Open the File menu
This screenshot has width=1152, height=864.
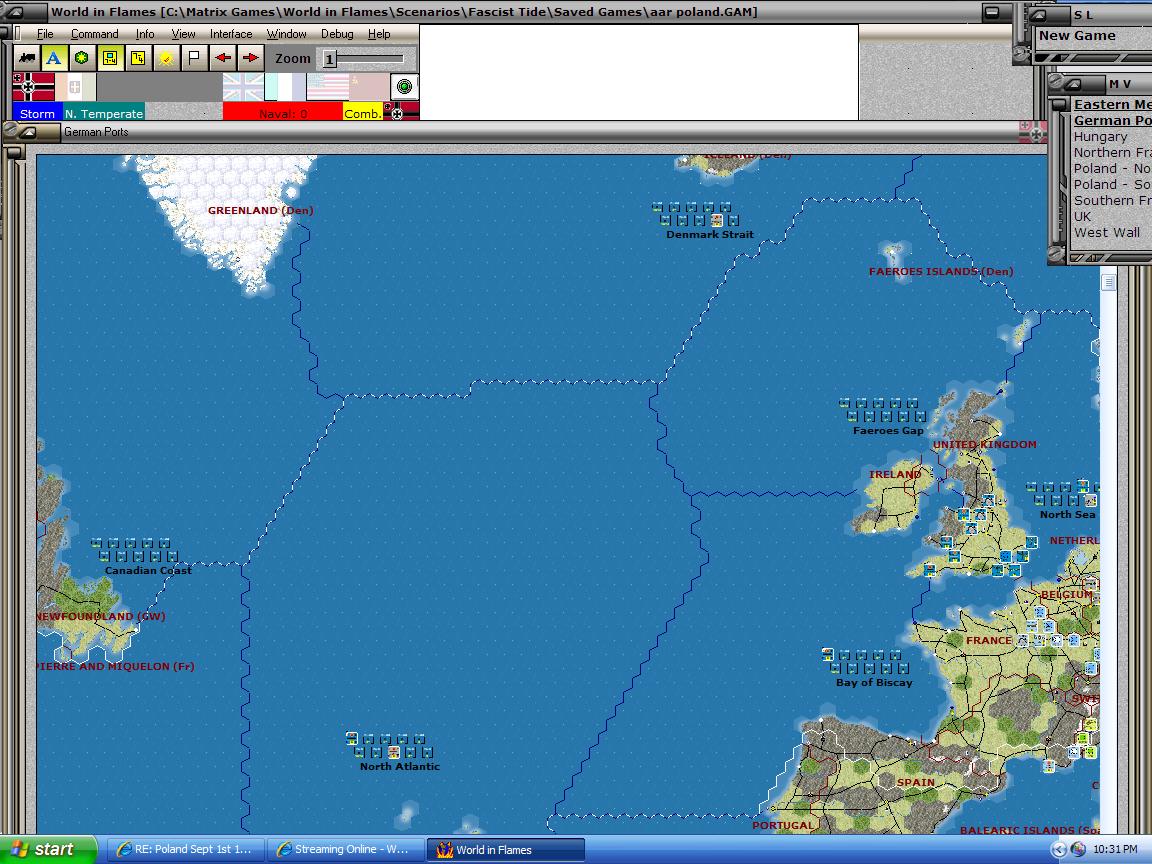tap(45, 34)
